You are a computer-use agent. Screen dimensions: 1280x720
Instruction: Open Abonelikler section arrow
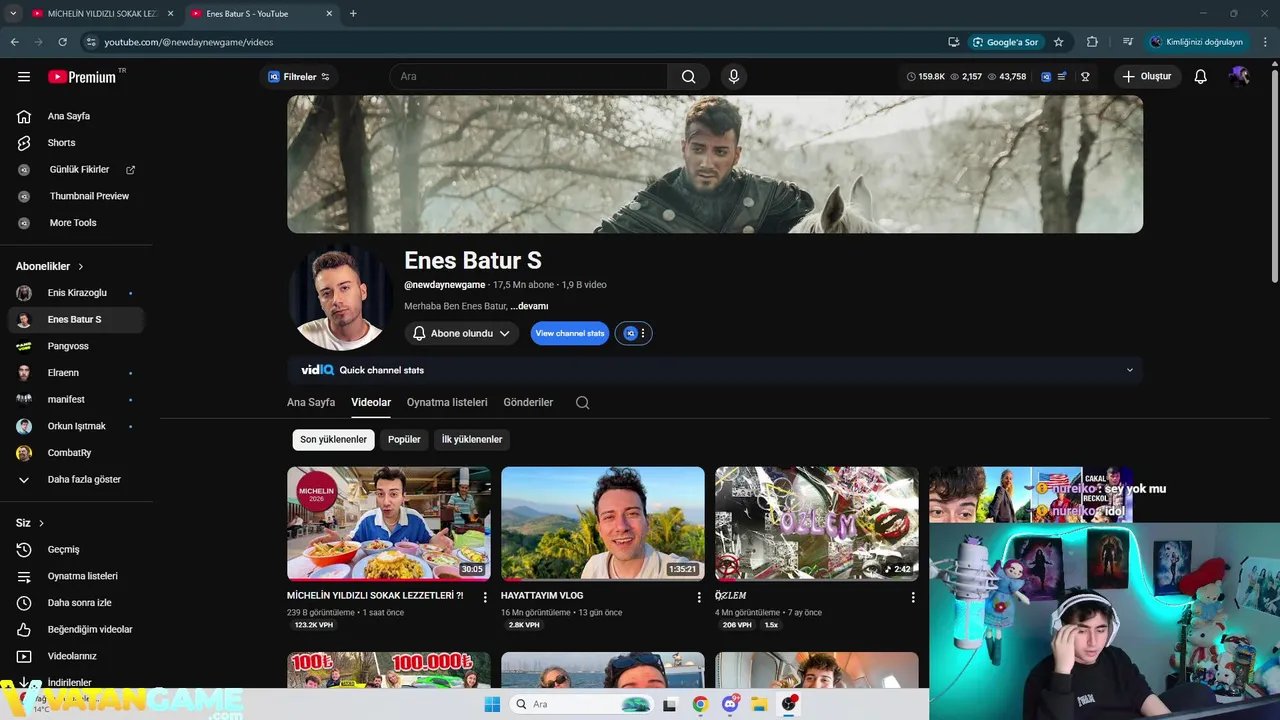click(81, 267)
